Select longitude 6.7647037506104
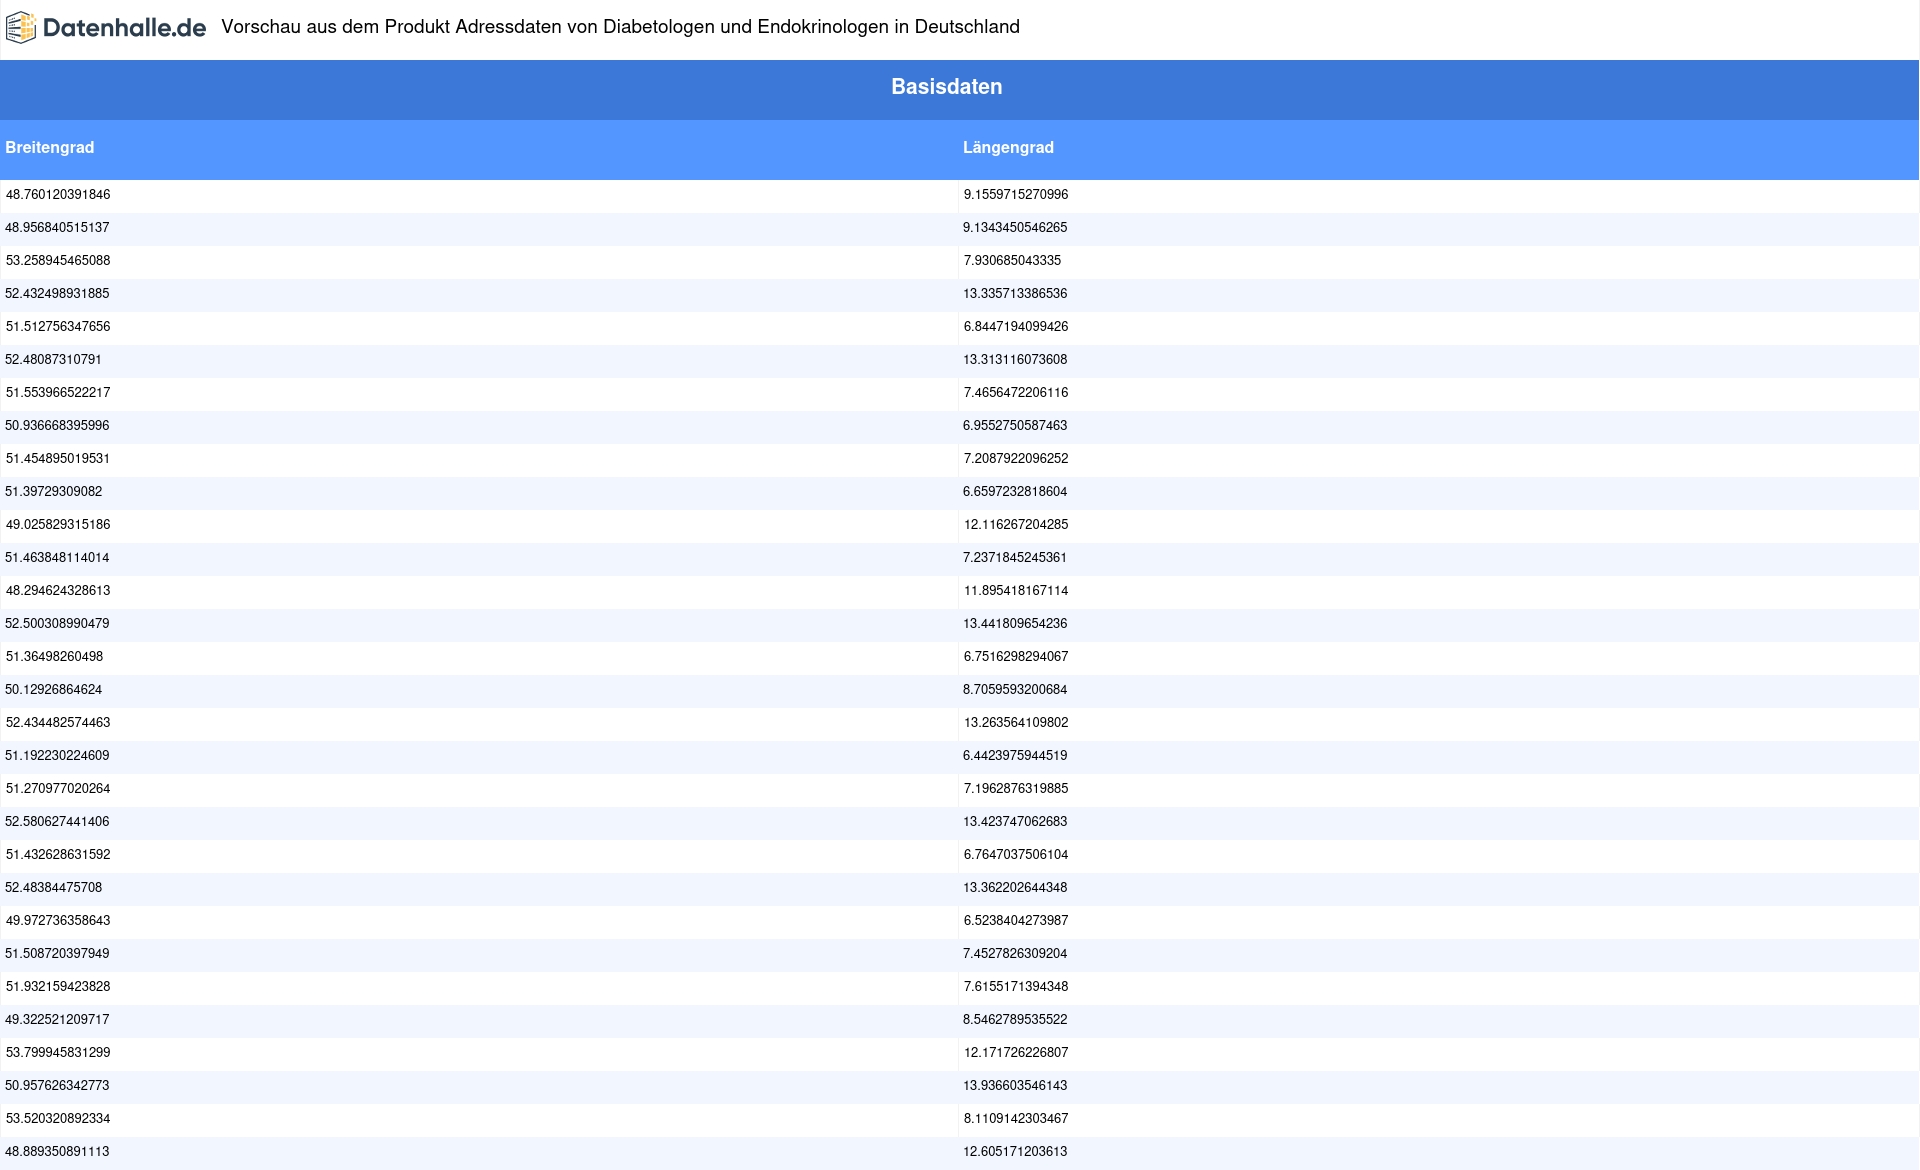Screen dimensions: 1920x1170 (1015, 855)
